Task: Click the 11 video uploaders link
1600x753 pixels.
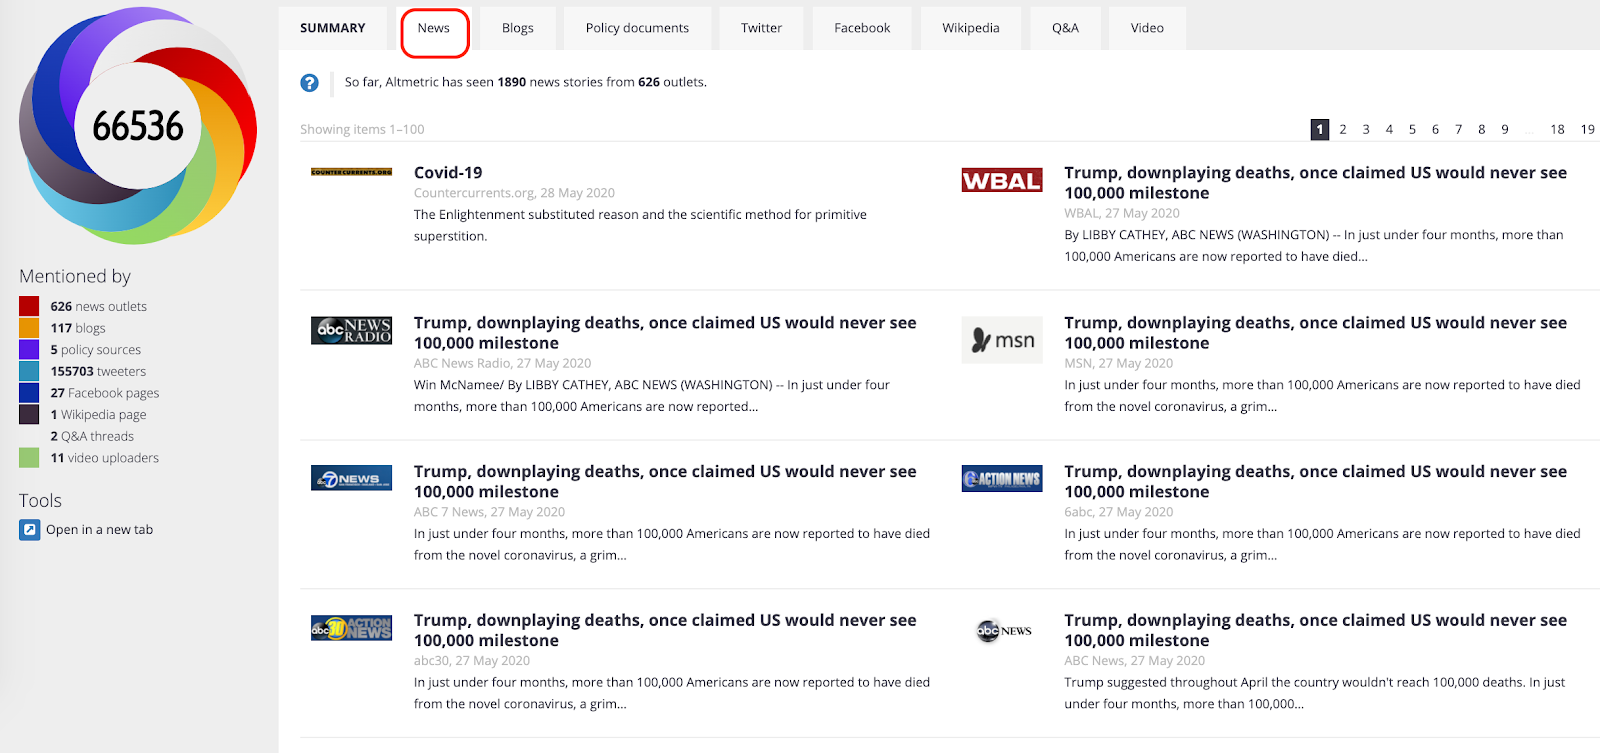Action: tap(105, 458)
